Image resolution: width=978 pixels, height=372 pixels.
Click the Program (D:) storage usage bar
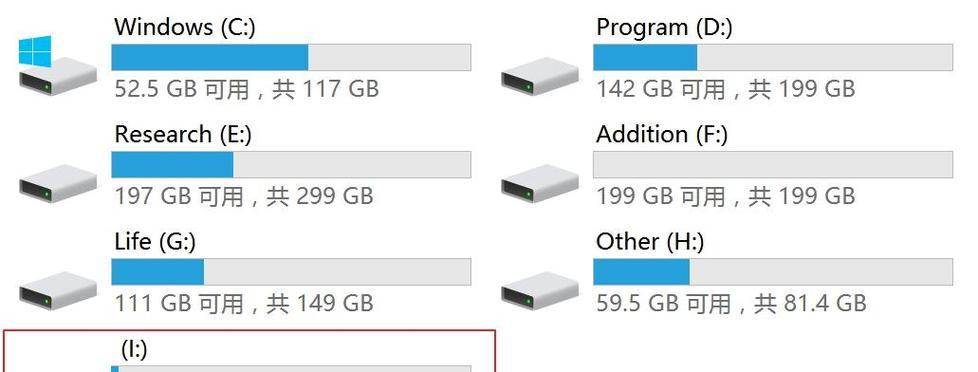pos(773,57)
